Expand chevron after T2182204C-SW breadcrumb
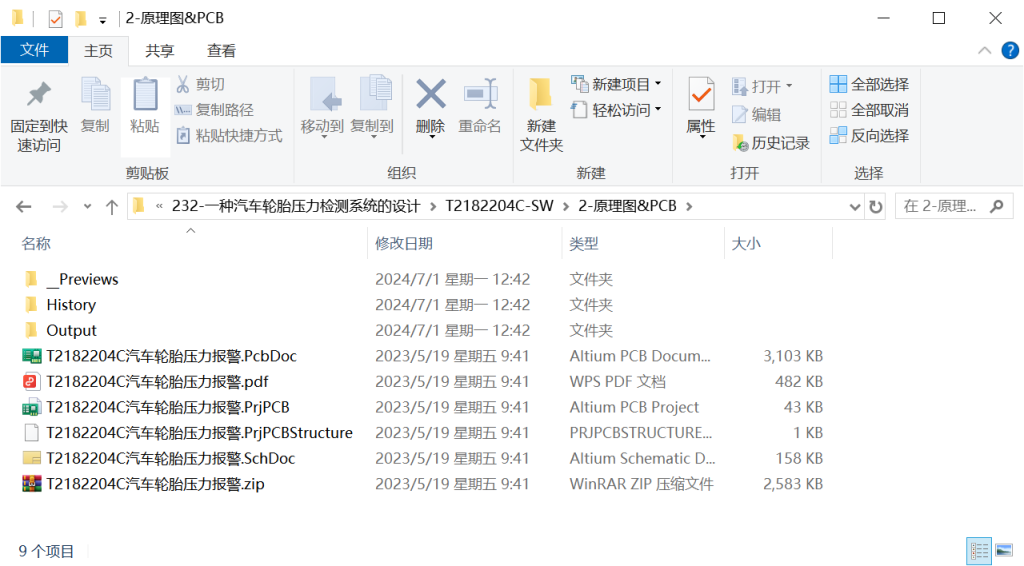The height and width of the screenshot is (566, 1024). click(566, 206)
